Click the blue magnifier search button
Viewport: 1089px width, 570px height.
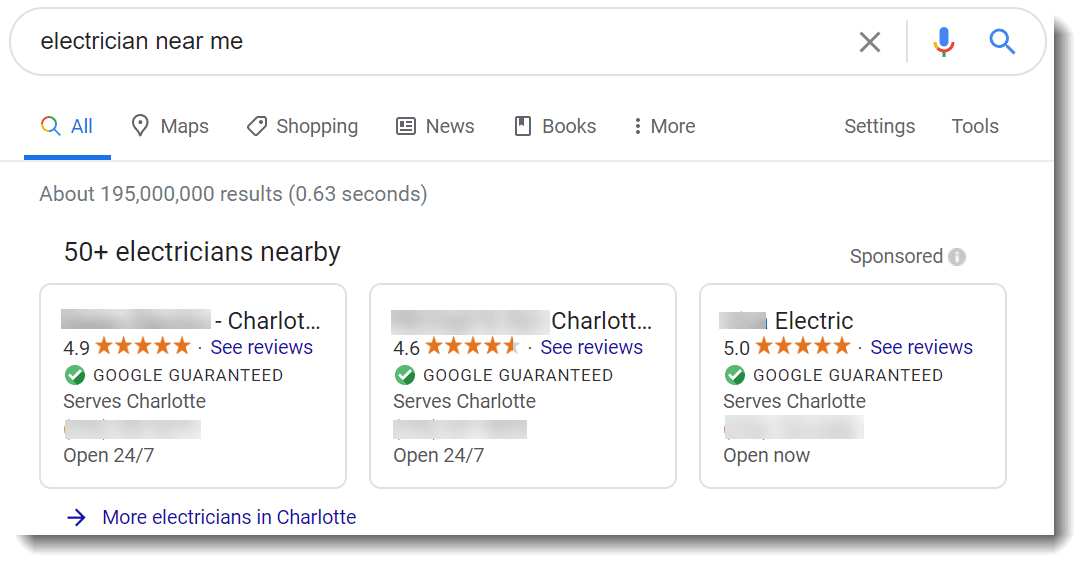point(1002,42)
